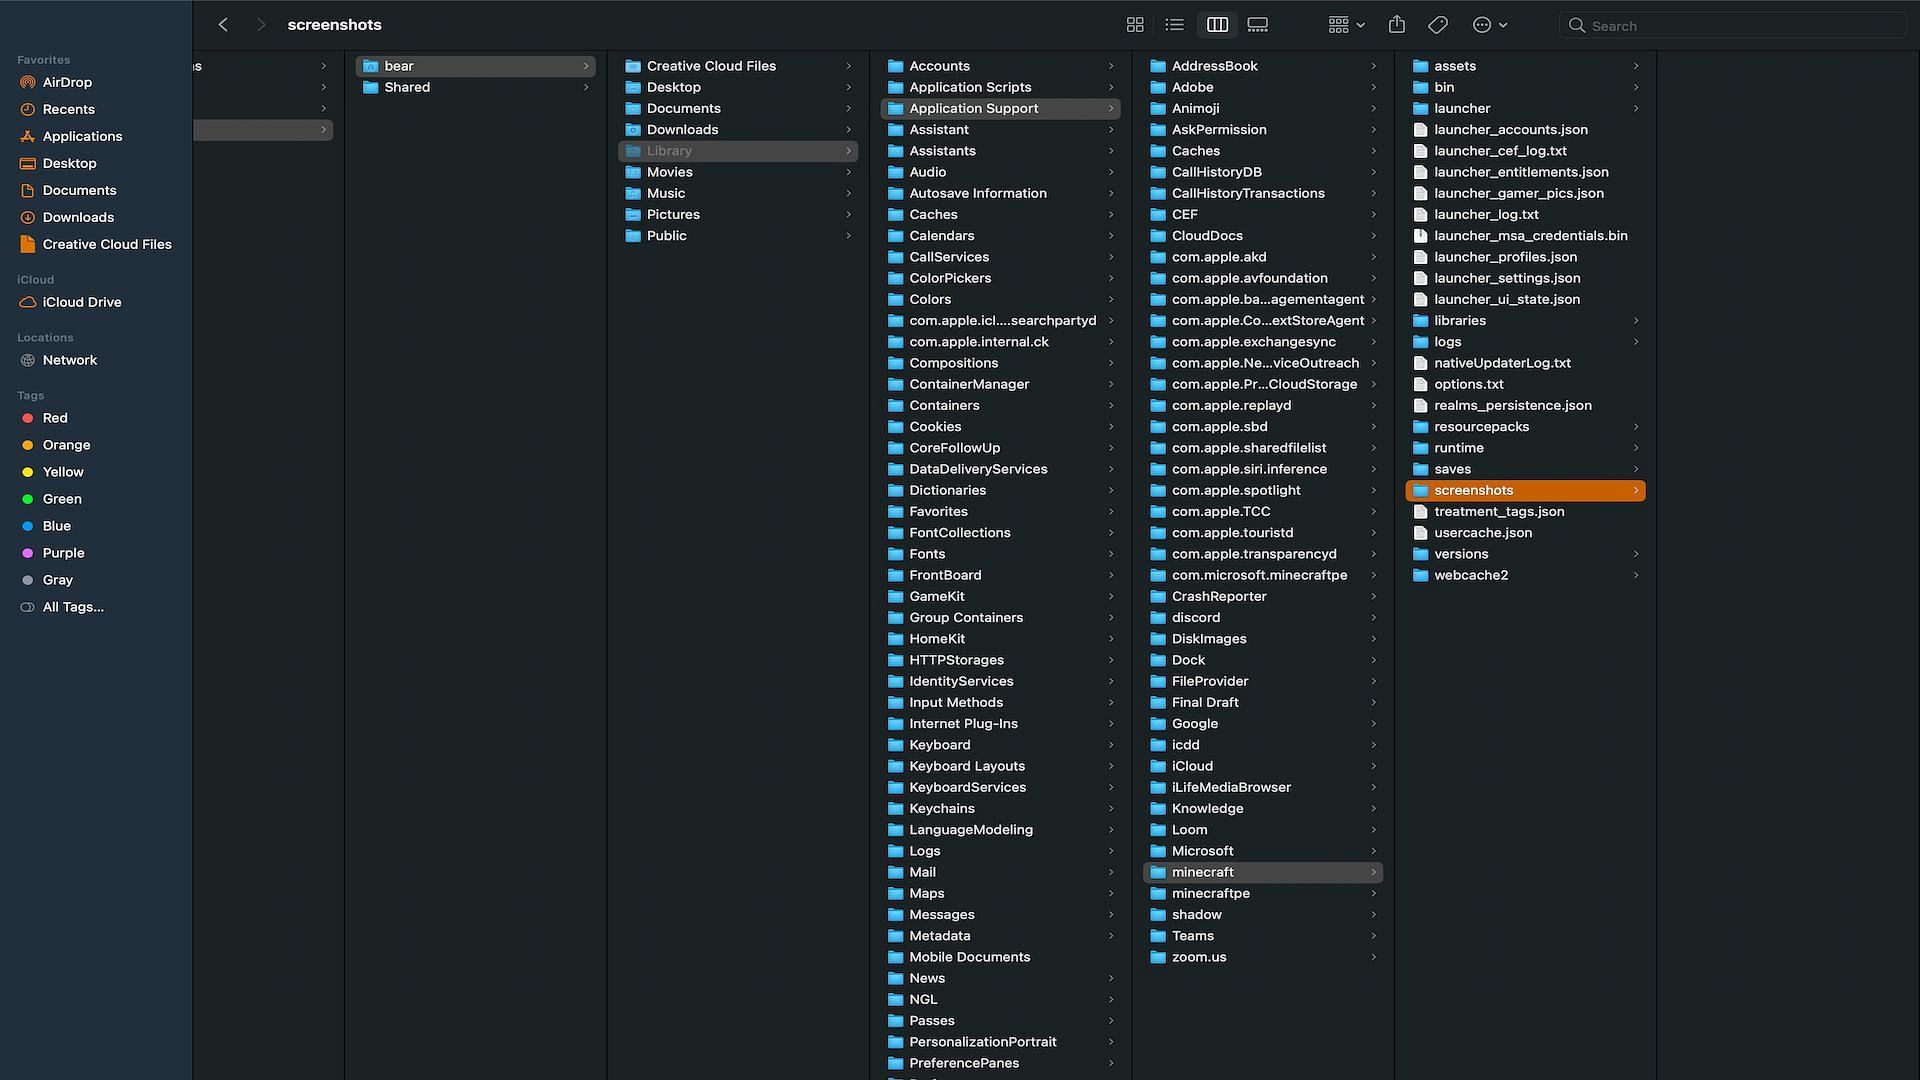
Task: Go back with the left arrow
Action: click(x=224, y=25)
